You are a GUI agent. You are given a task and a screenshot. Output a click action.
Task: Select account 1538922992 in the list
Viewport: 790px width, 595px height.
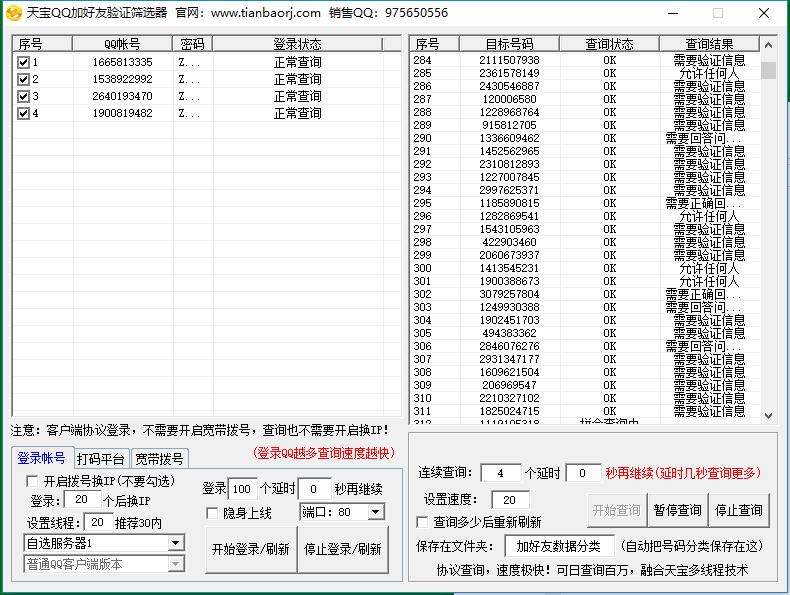pyautogui.click(x=122, y=80)
